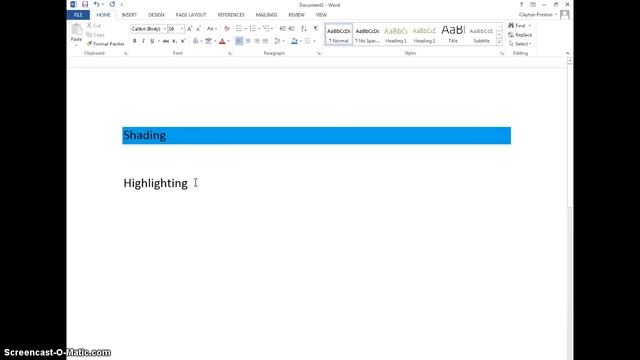Image resolution: width=640 pixels, height=360 pixels.
Task: Click the Word application icon in title bar
Action: pos(73,4)
